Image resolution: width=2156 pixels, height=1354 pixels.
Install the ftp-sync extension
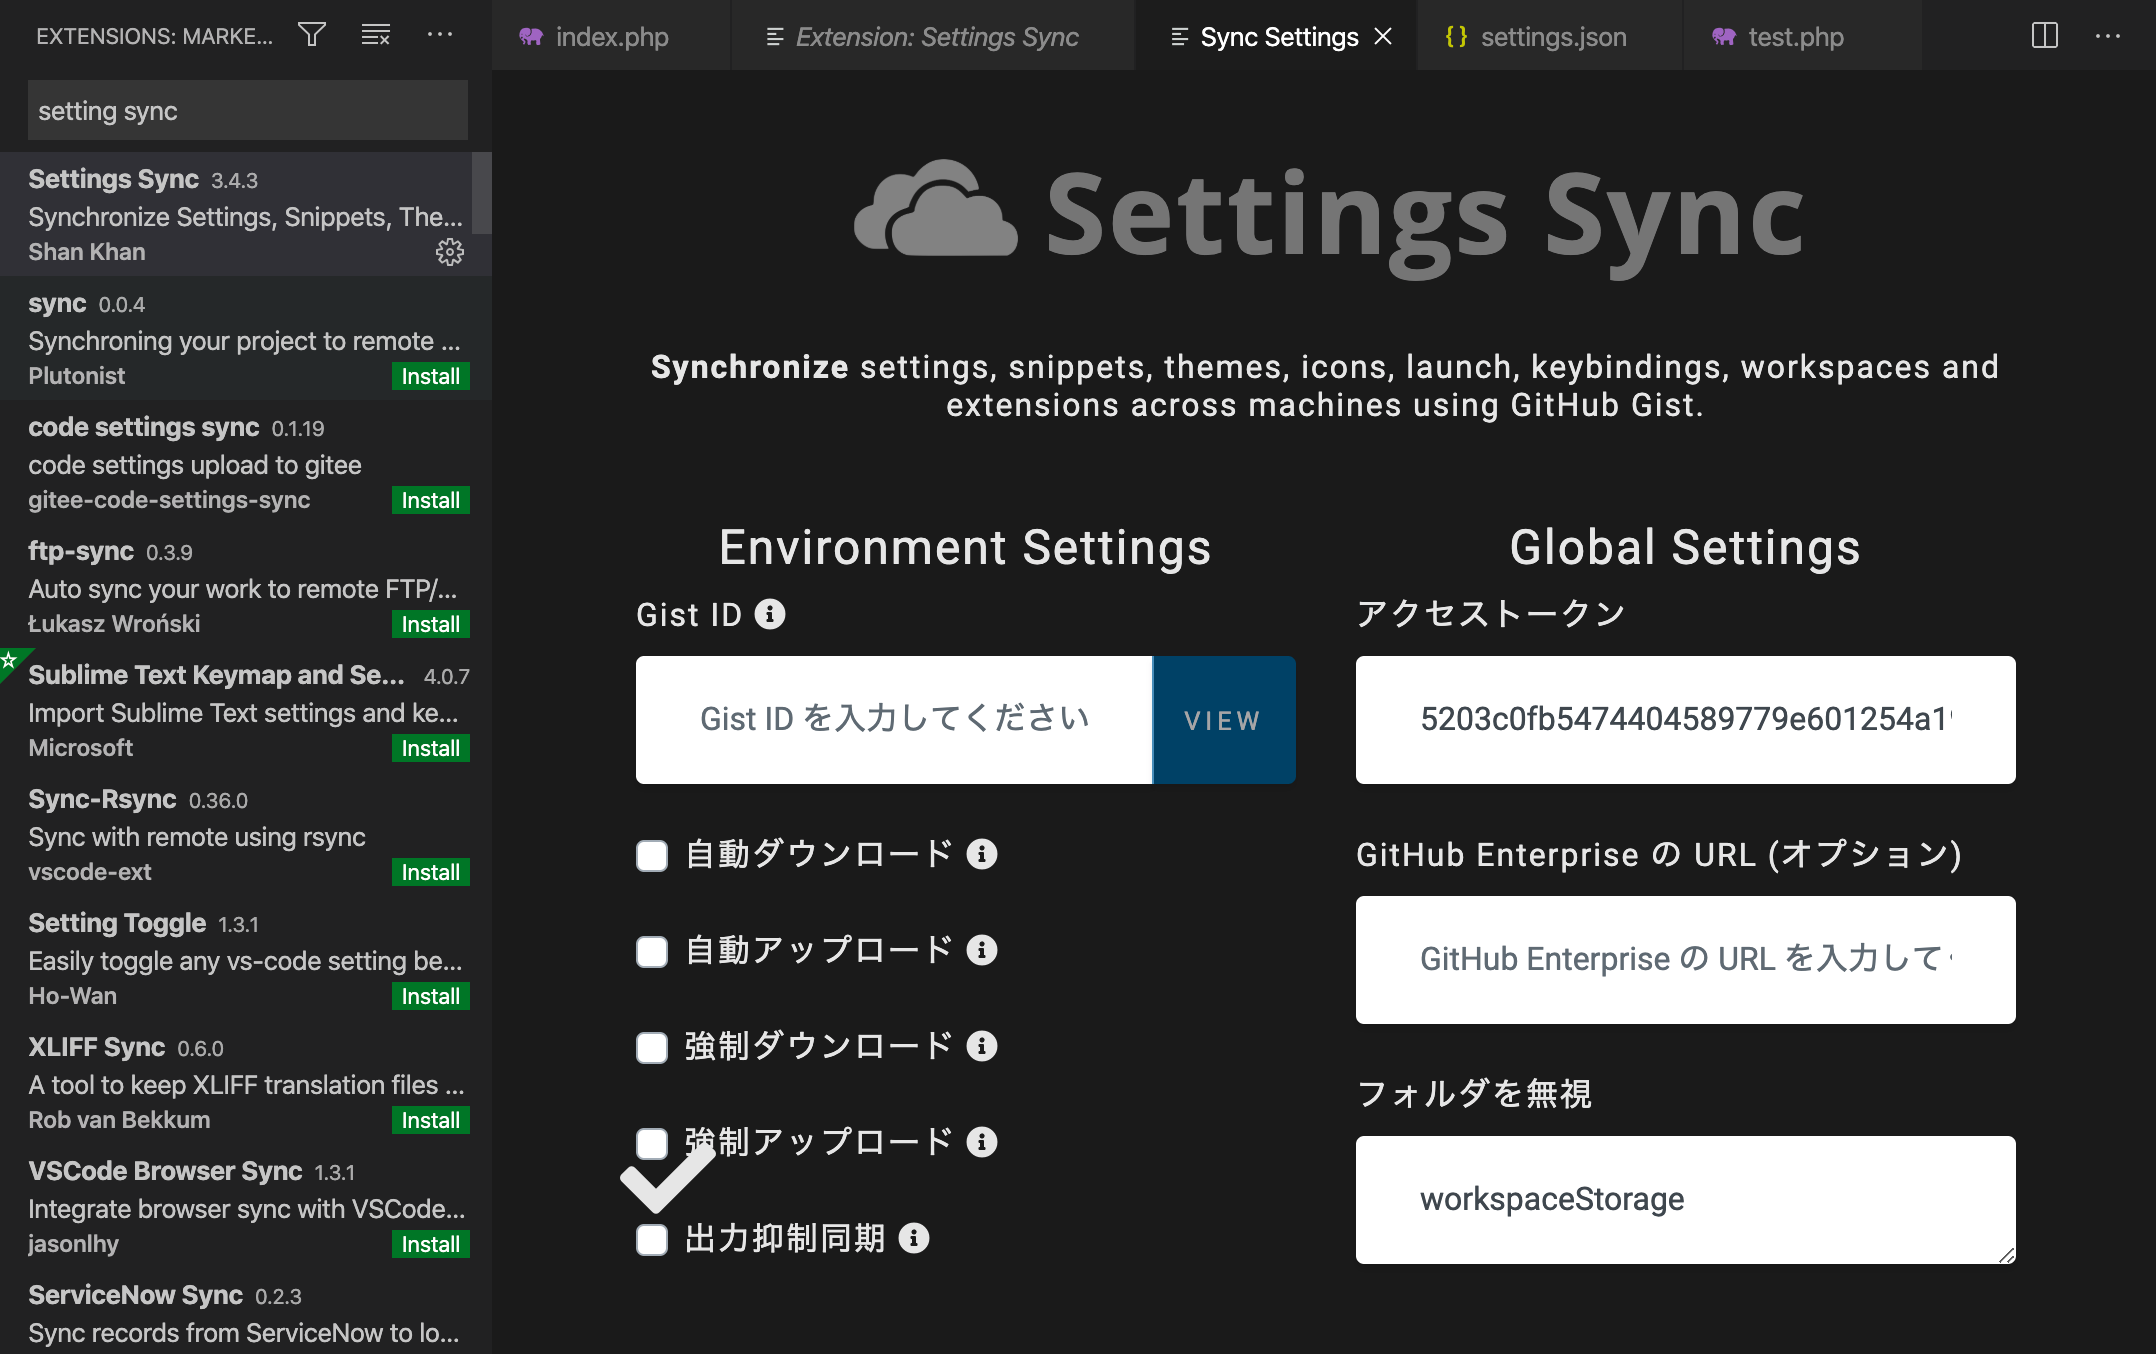pyautogui.click(x=429, y=623)
